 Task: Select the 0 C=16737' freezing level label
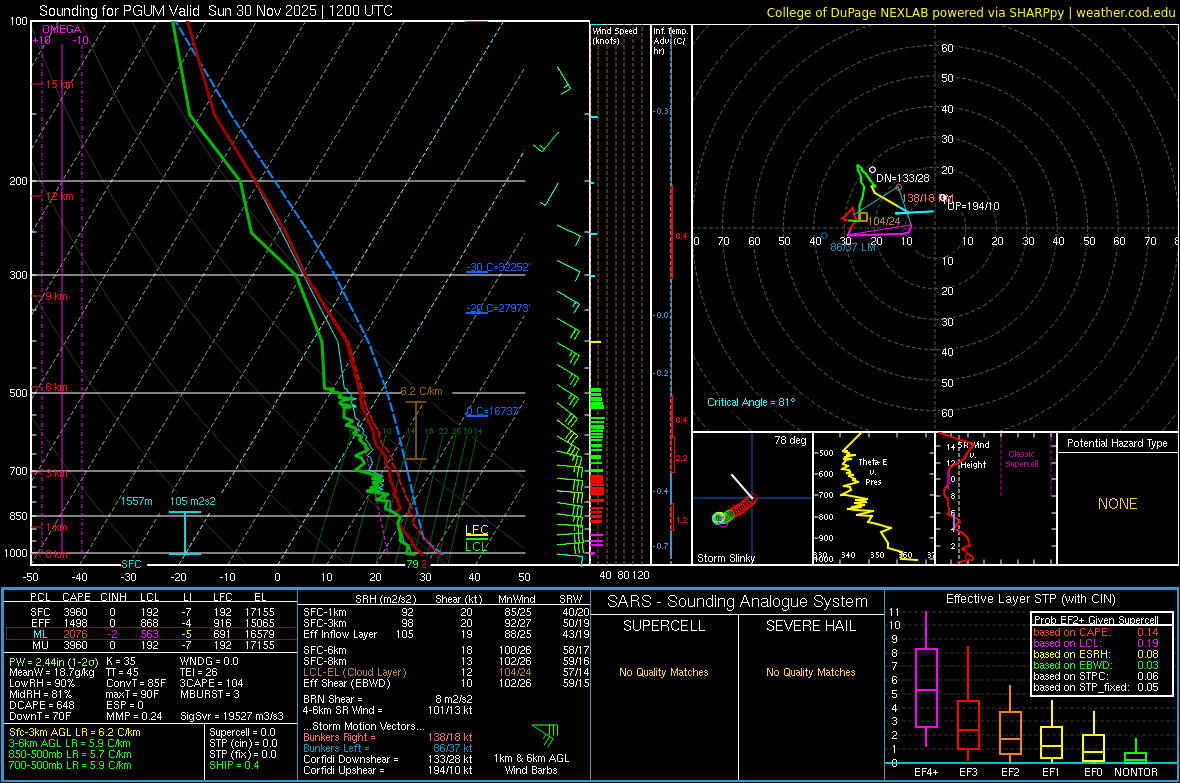point(493,411)
